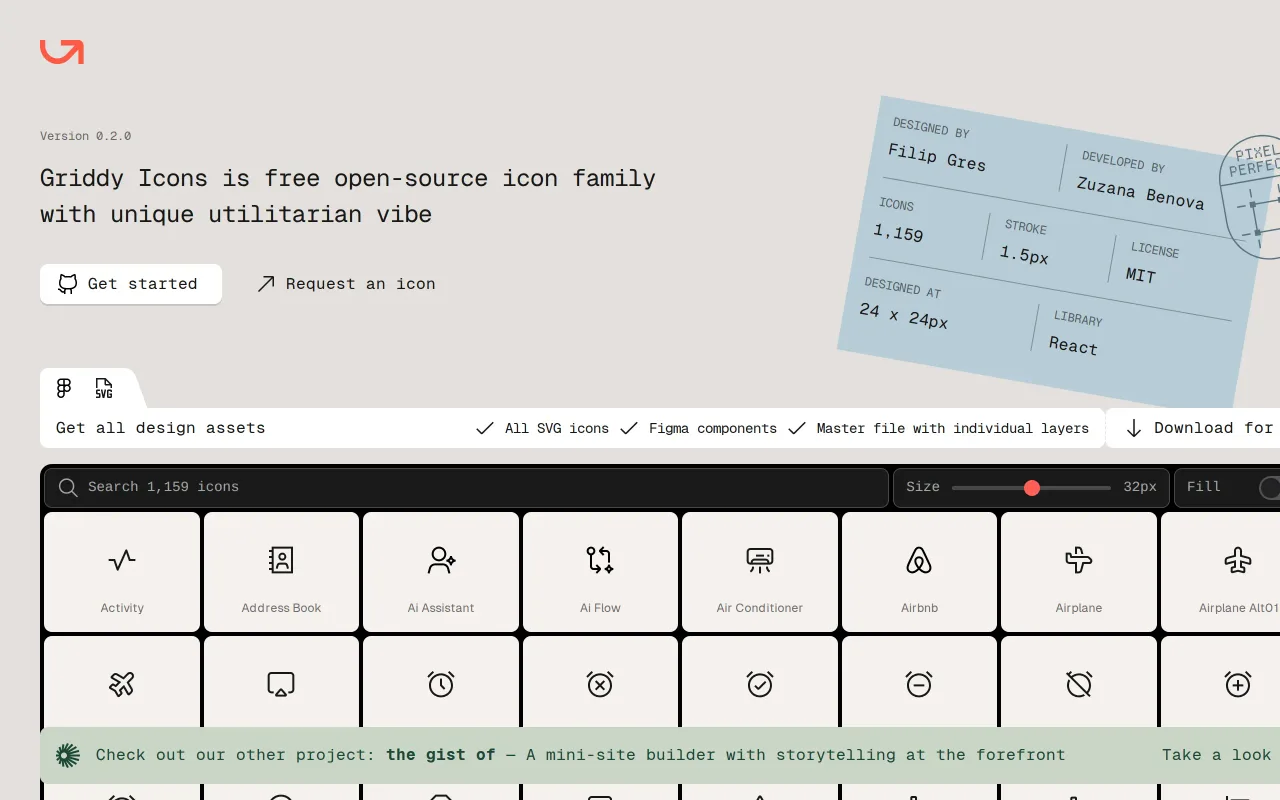Click developer name Zuzana Benova
This screenshot has width=1280, height=800.
[x=1140, y=192]
